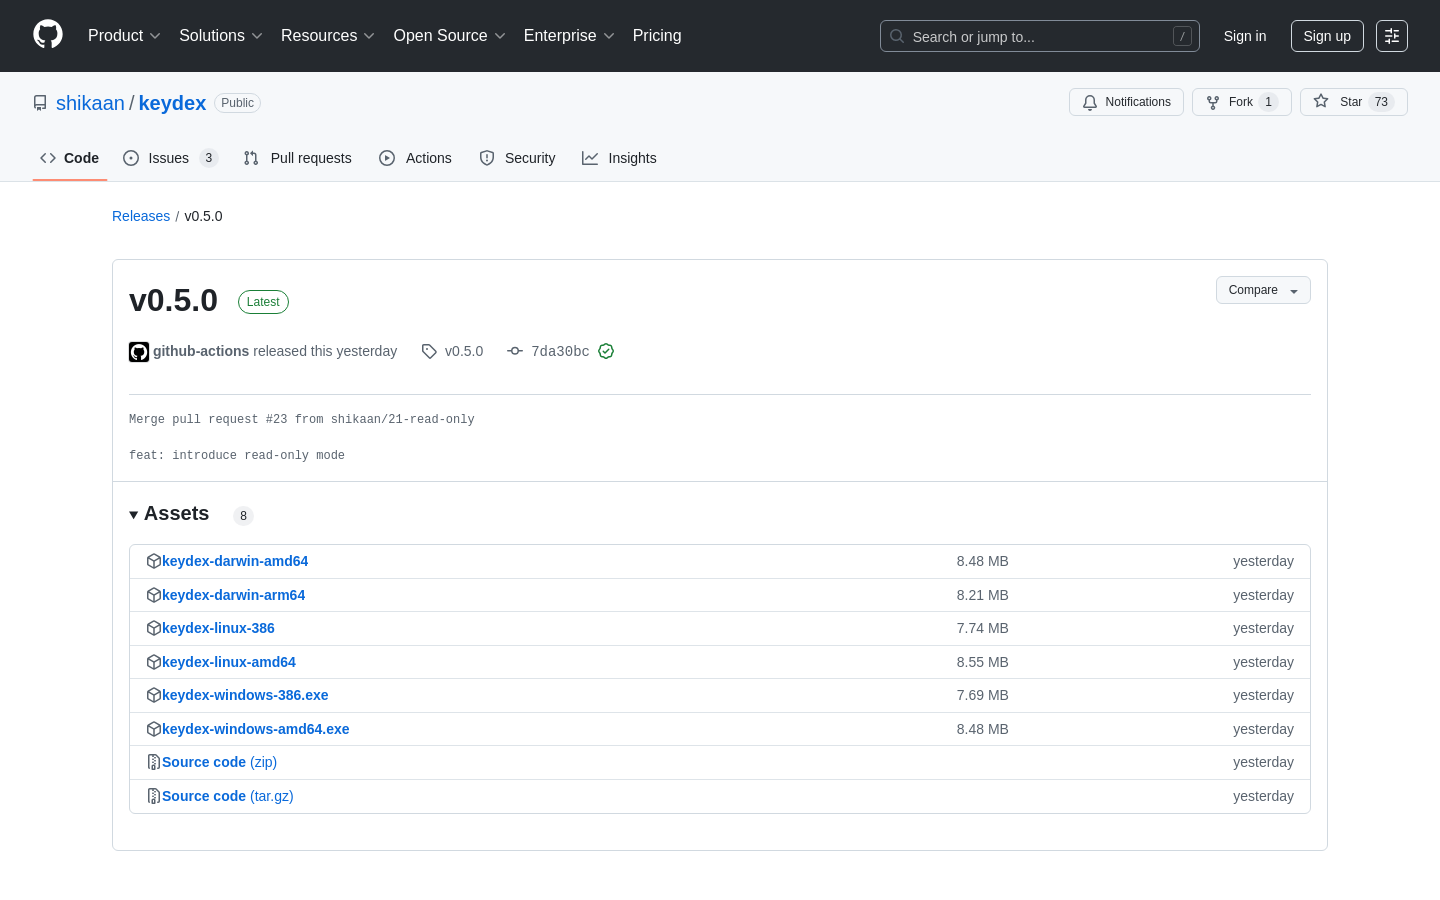Download Source code (tar.gz)
The height and width of the screenshot is (900, 1440).
[x=228, y=796]
